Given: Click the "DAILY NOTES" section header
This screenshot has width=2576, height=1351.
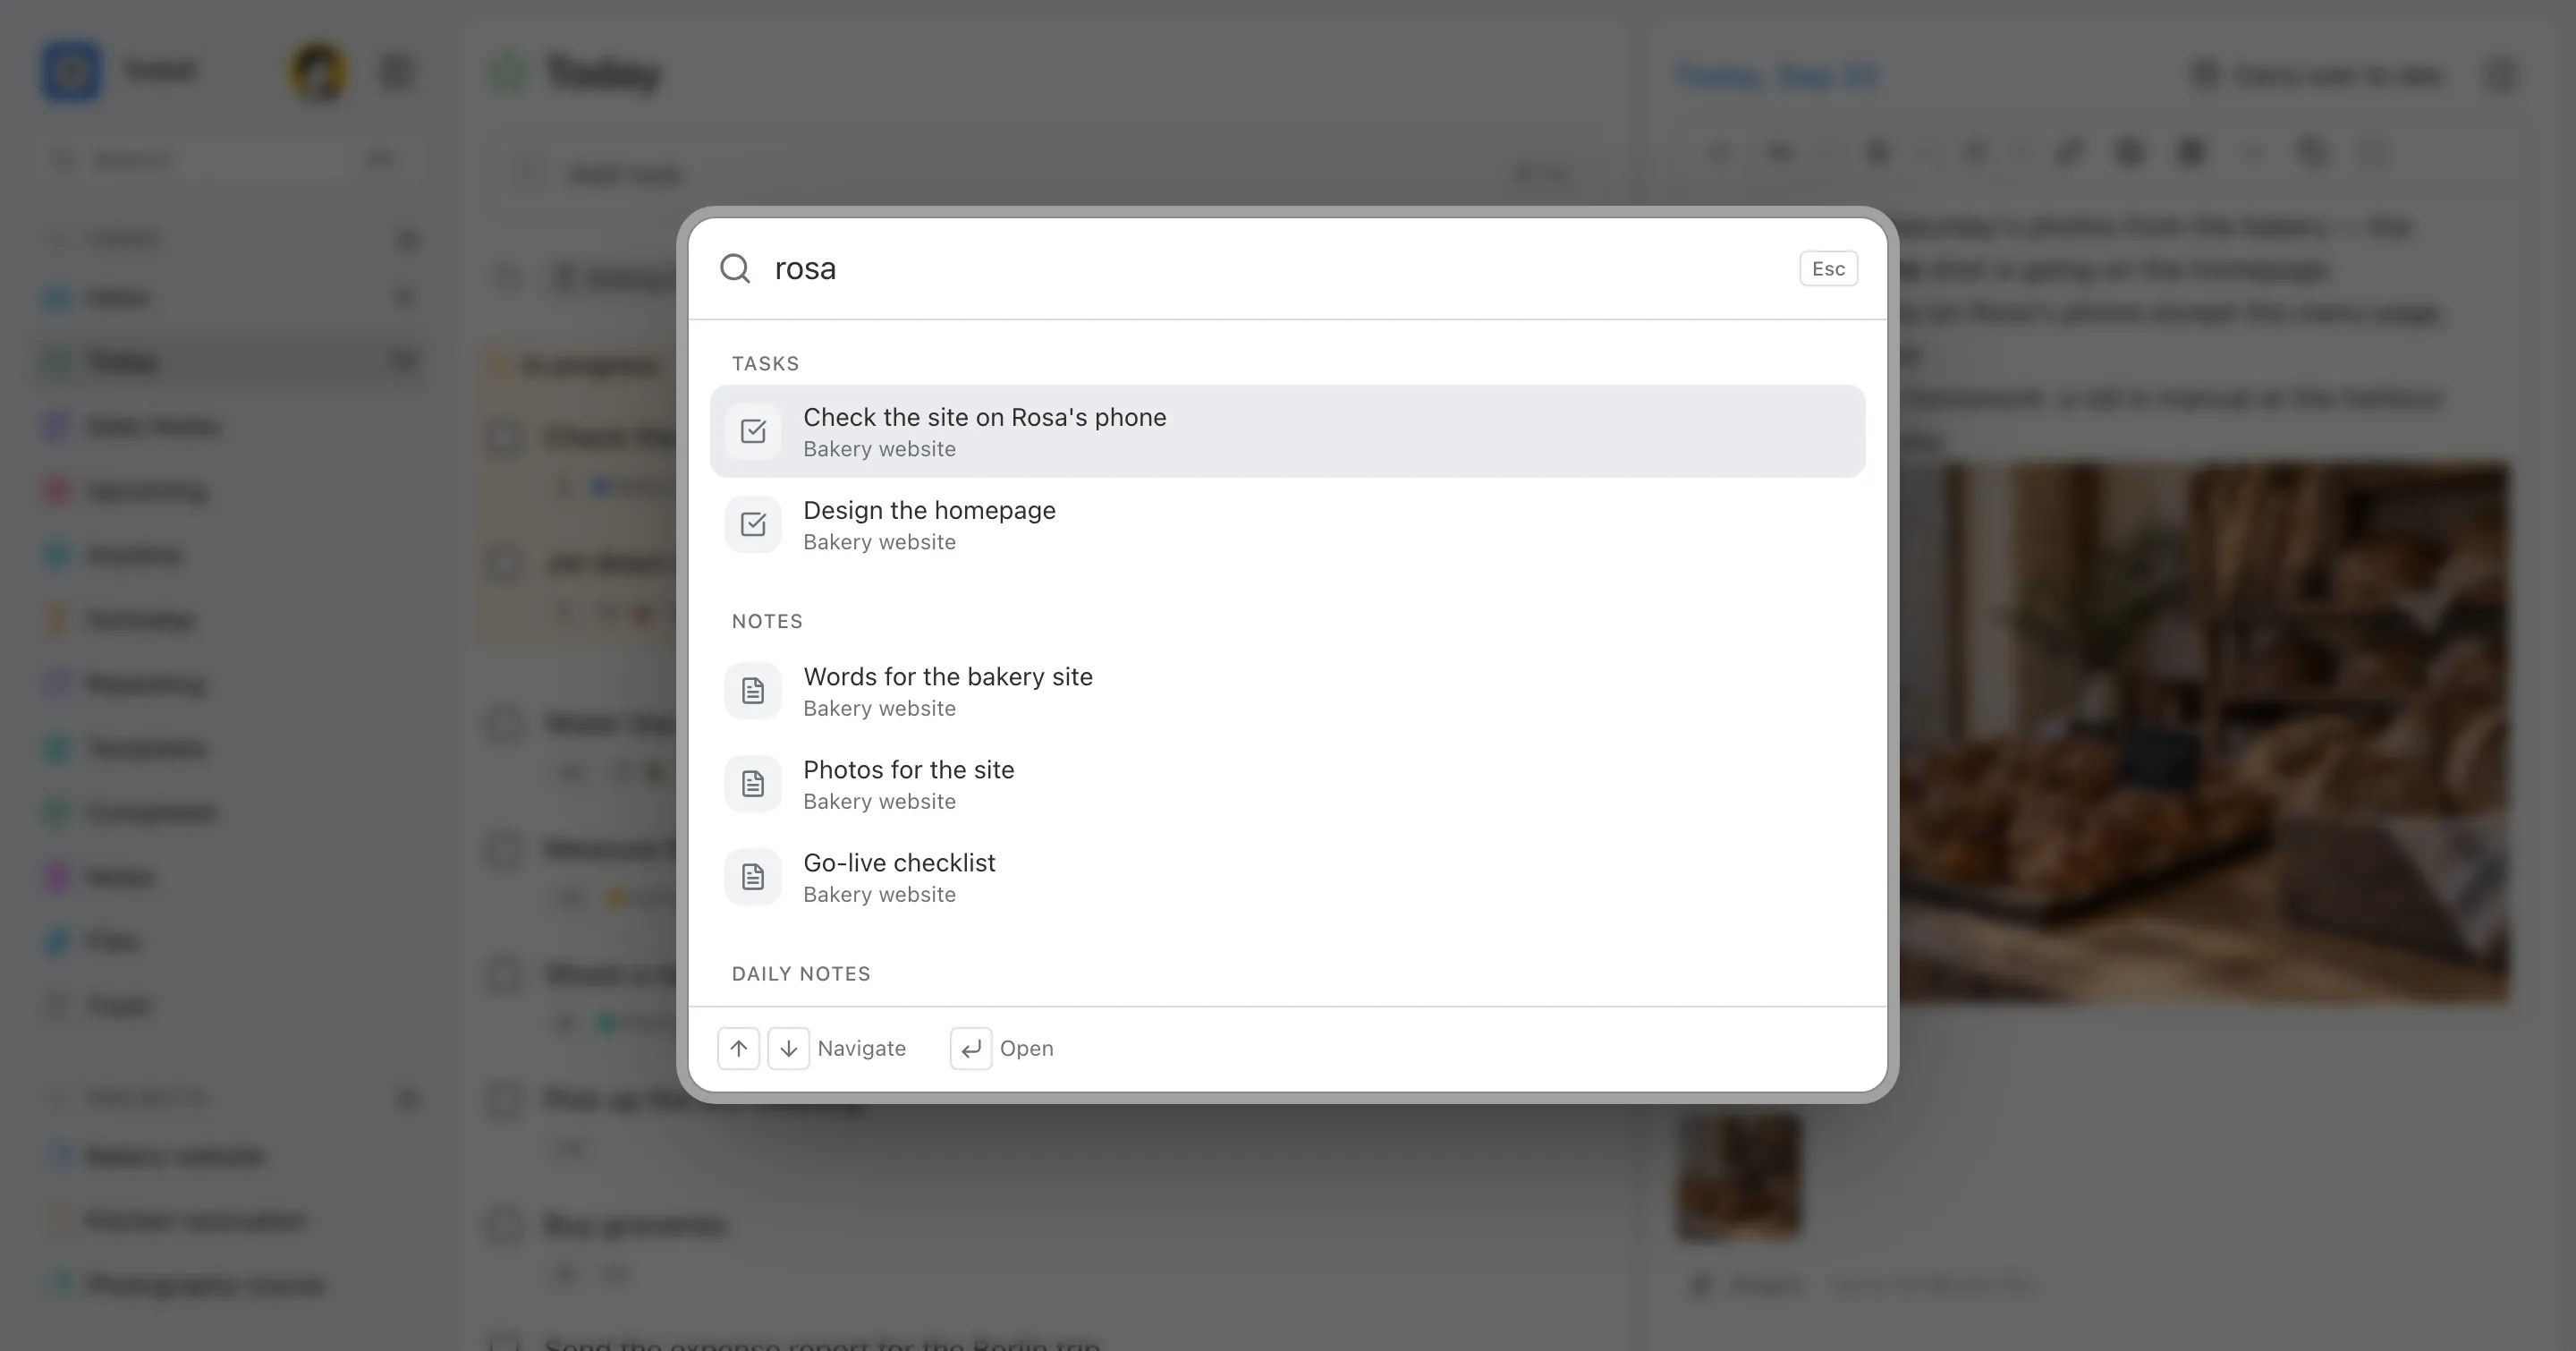Looking at the screenshot, I should (801, 974).
